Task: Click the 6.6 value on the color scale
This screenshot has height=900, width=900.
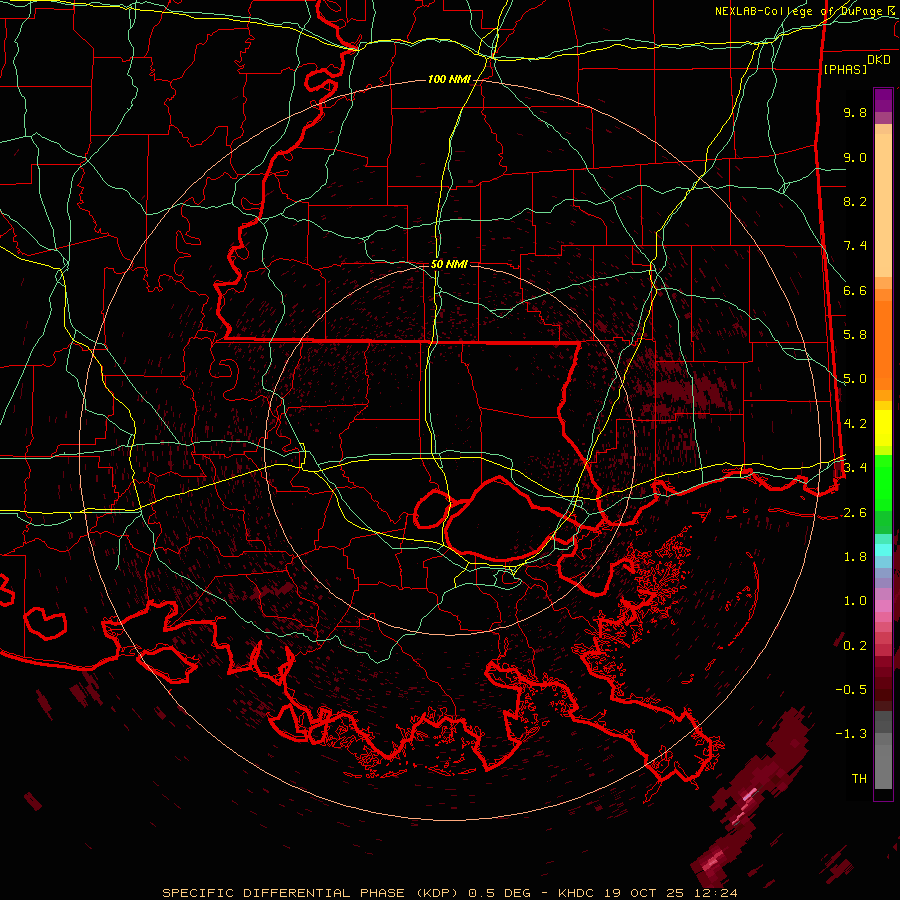Action: click(855, 290)
